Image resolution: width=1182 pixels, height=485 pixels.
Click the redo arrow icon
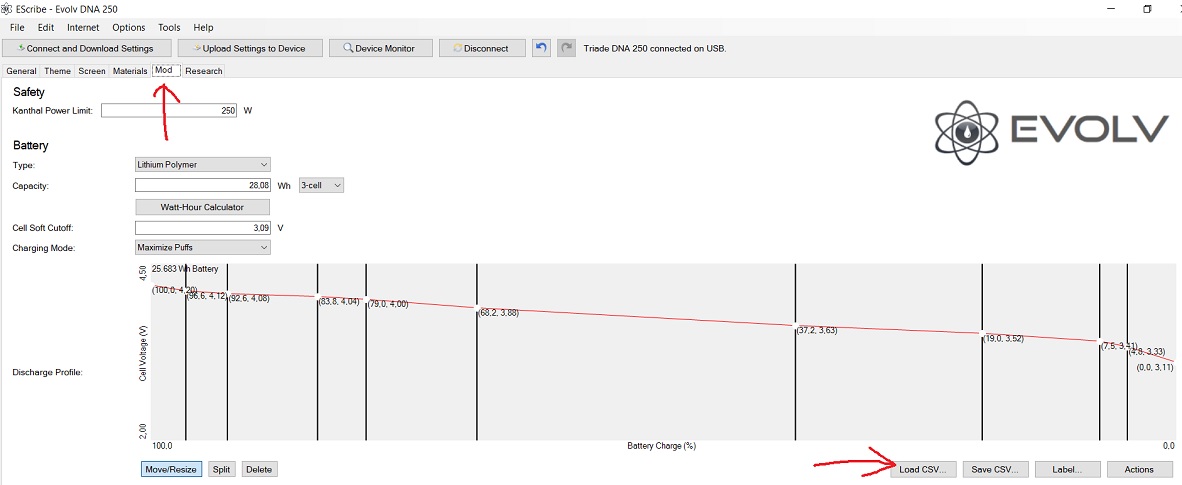click(567, 48)
